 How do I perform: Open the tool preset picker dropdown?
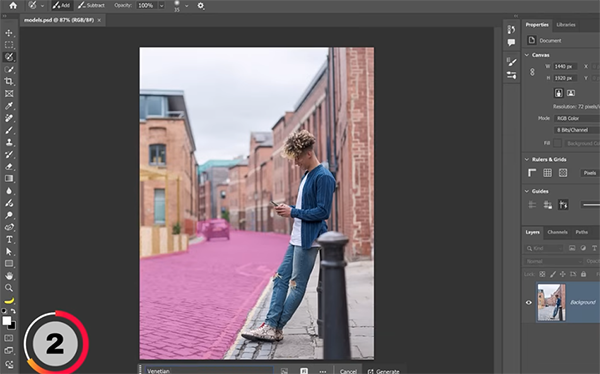(42, 6)
